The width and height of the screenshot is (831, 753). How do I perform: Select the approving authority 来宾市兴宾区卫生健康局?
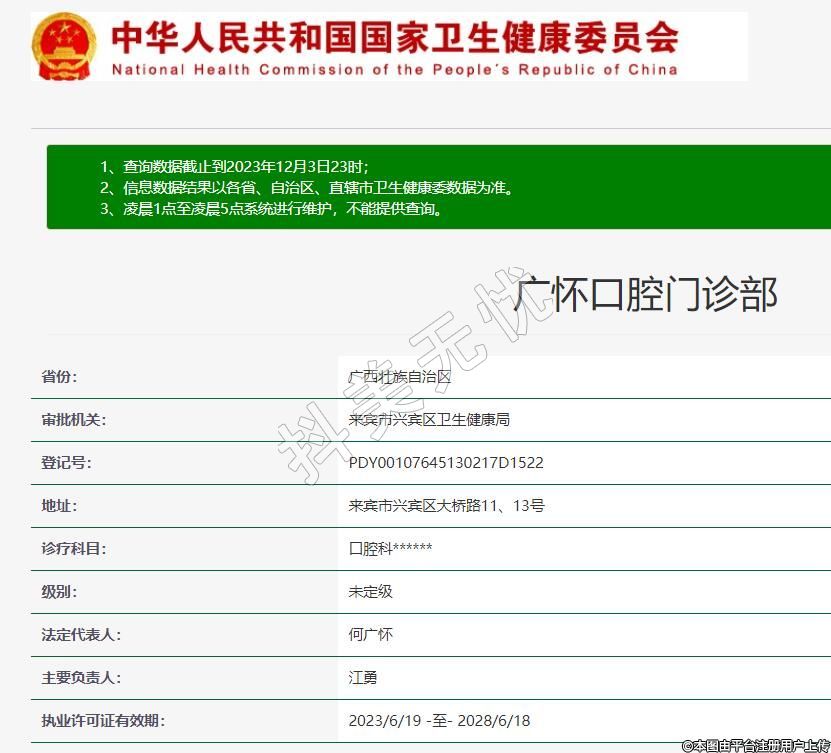[x=429, y=420]
